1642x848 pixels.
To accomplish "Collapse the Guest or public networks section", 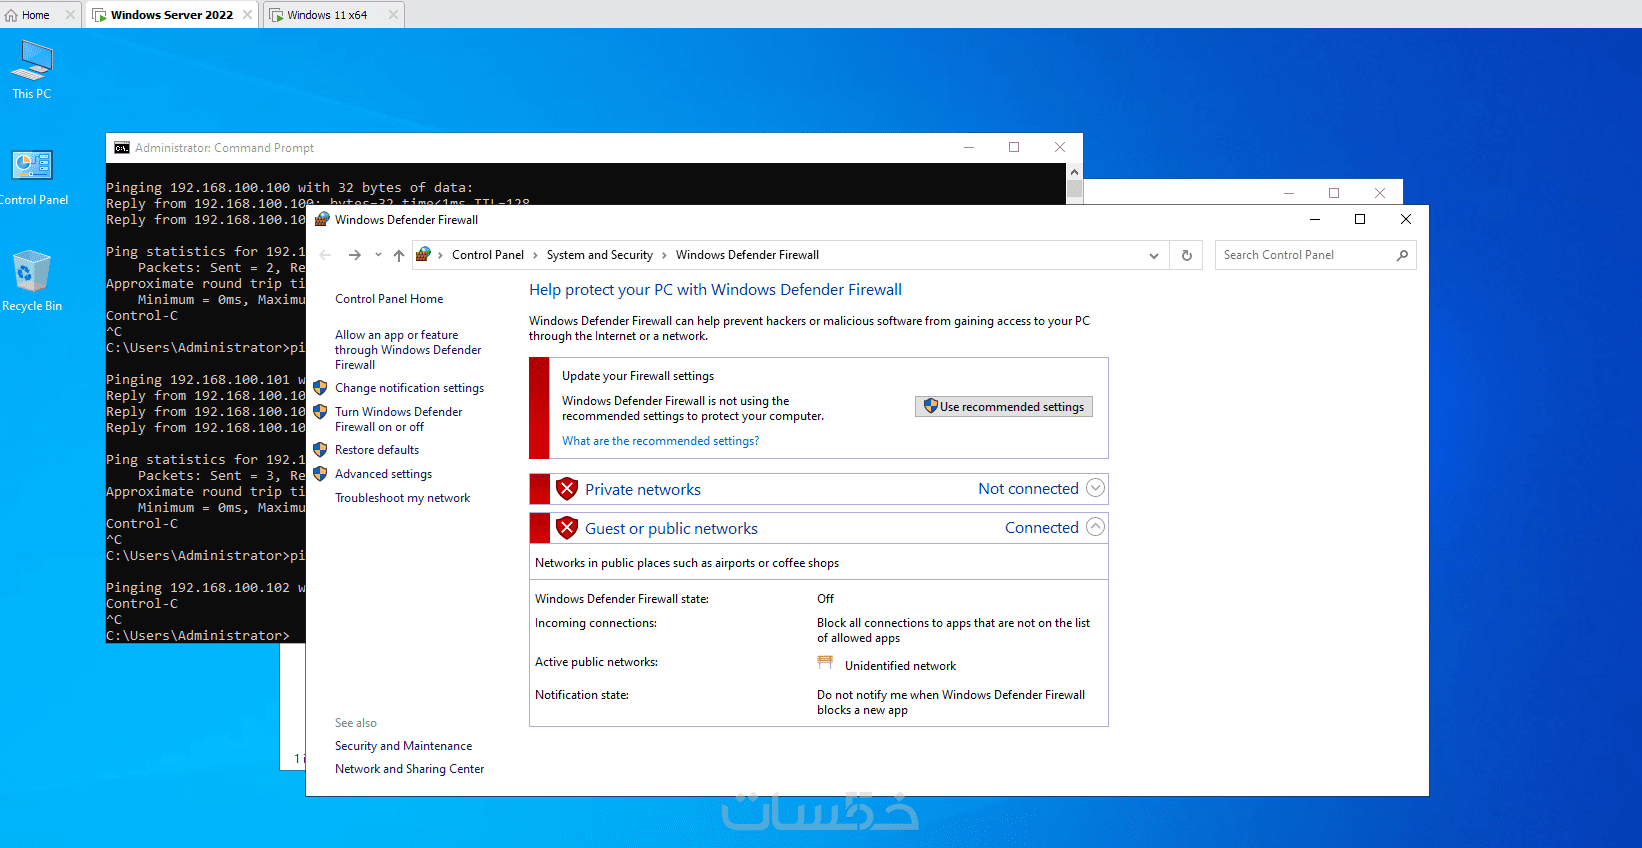I will tap(1096, 527).
